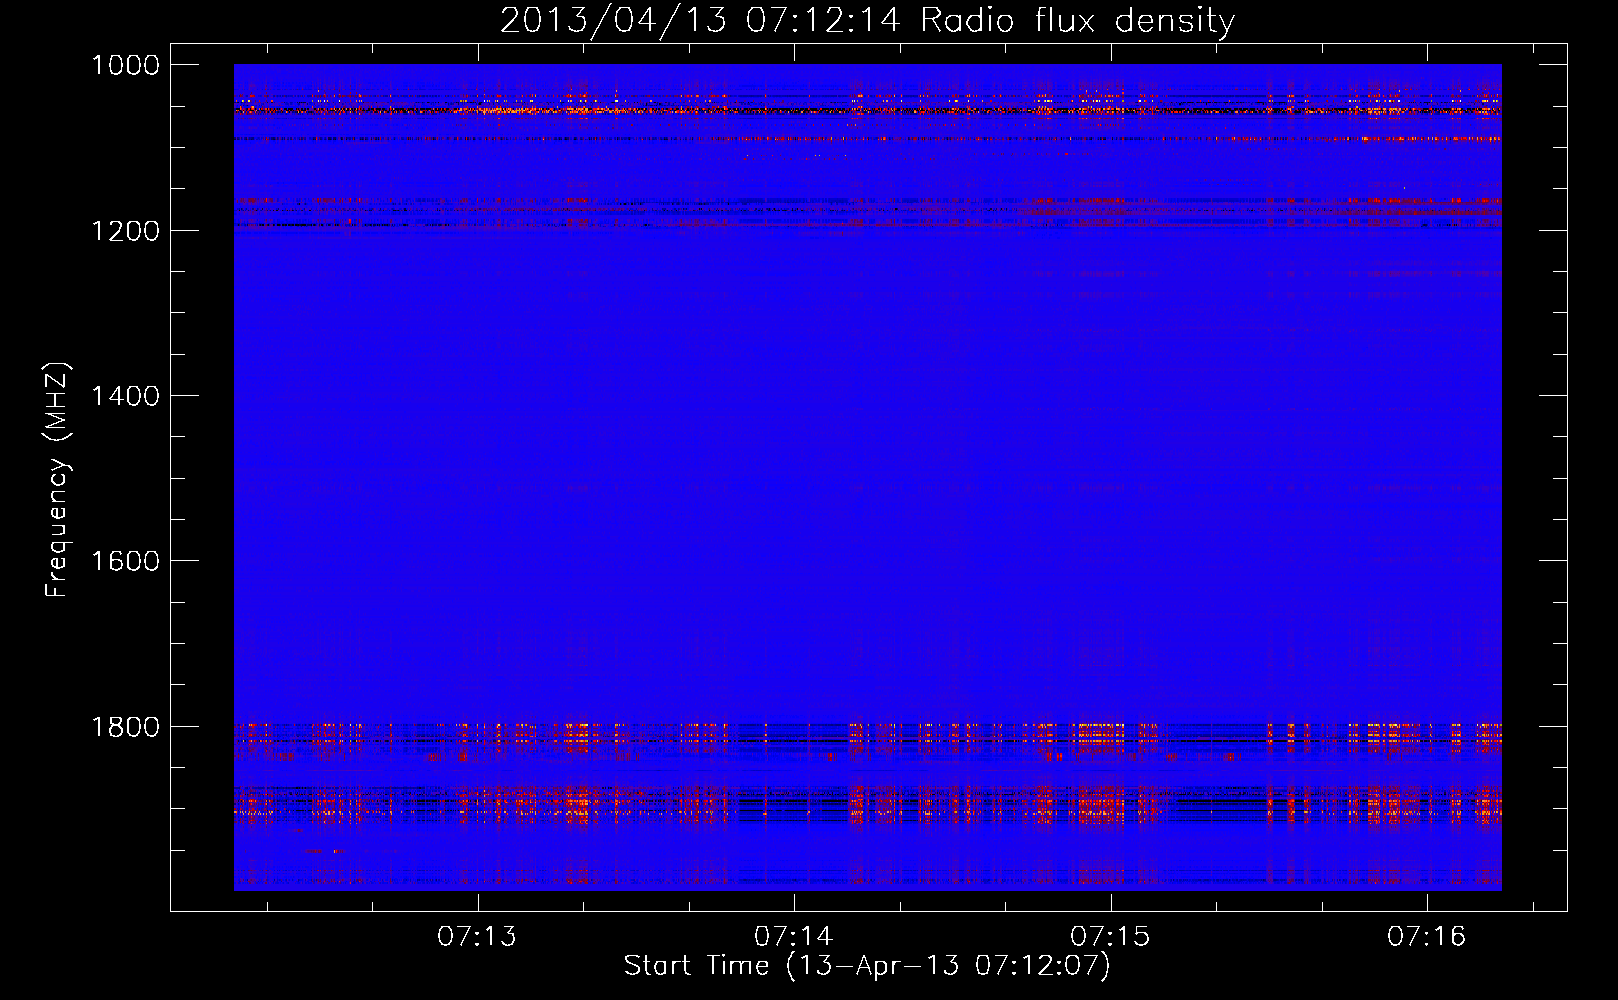Image resolution: width=1618 pixels, height=1000 pixels.
Task: Click the "Start Time (13-Apr-13 07:12:07)" label
Action: click(867, 966)
